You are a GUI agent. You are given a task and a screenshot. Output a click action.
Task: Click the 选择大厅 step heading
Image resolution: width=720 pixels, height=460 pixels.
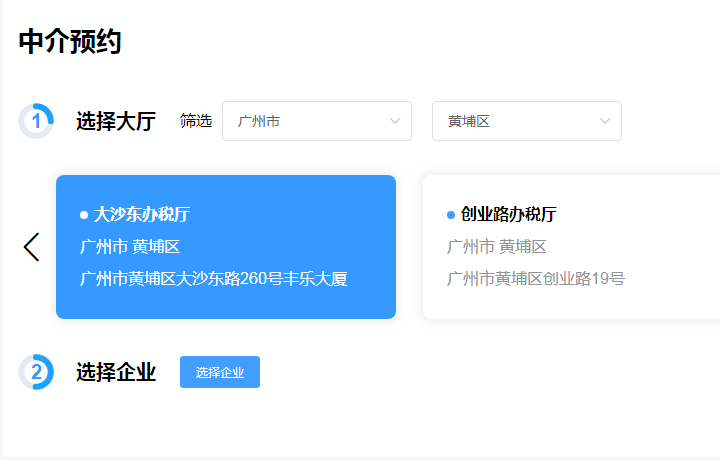tap(116, 121)
